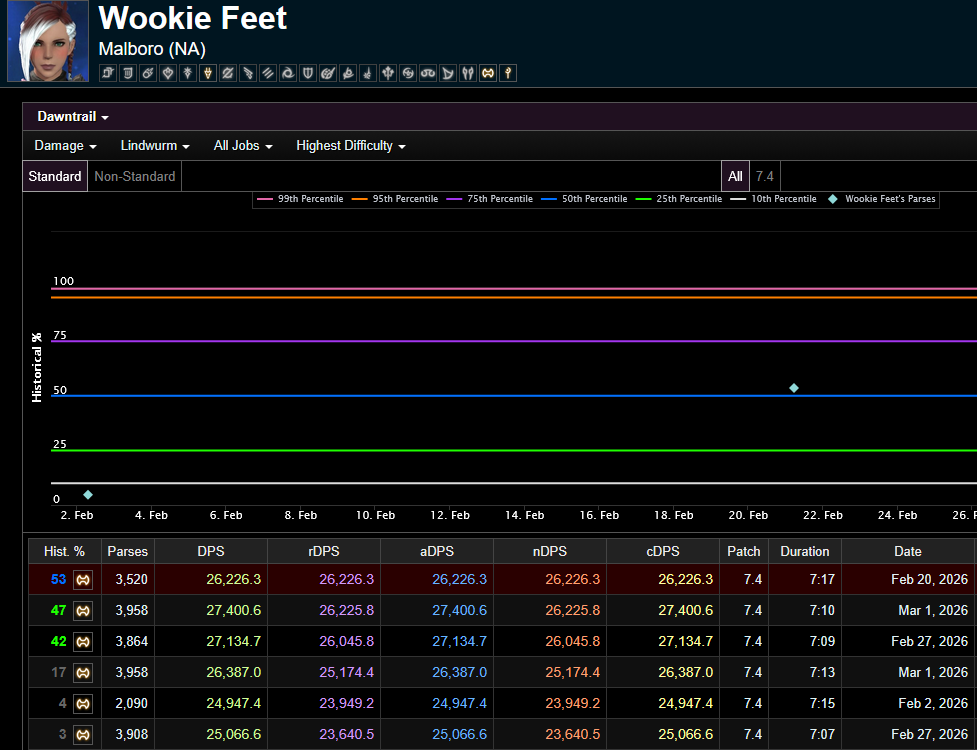Click the job icon in the 53 percentile row
This screenshot has height=750, width=977.
coord(84,579)
